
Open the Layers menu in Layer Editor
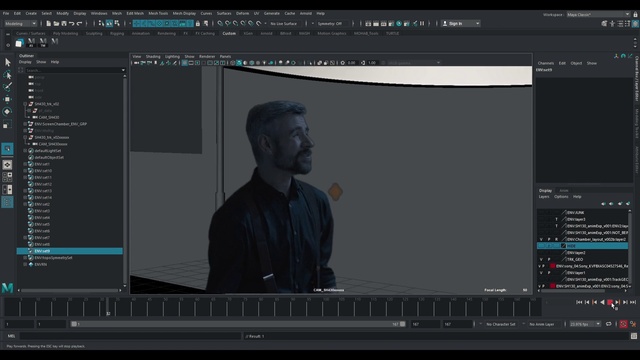544,197
